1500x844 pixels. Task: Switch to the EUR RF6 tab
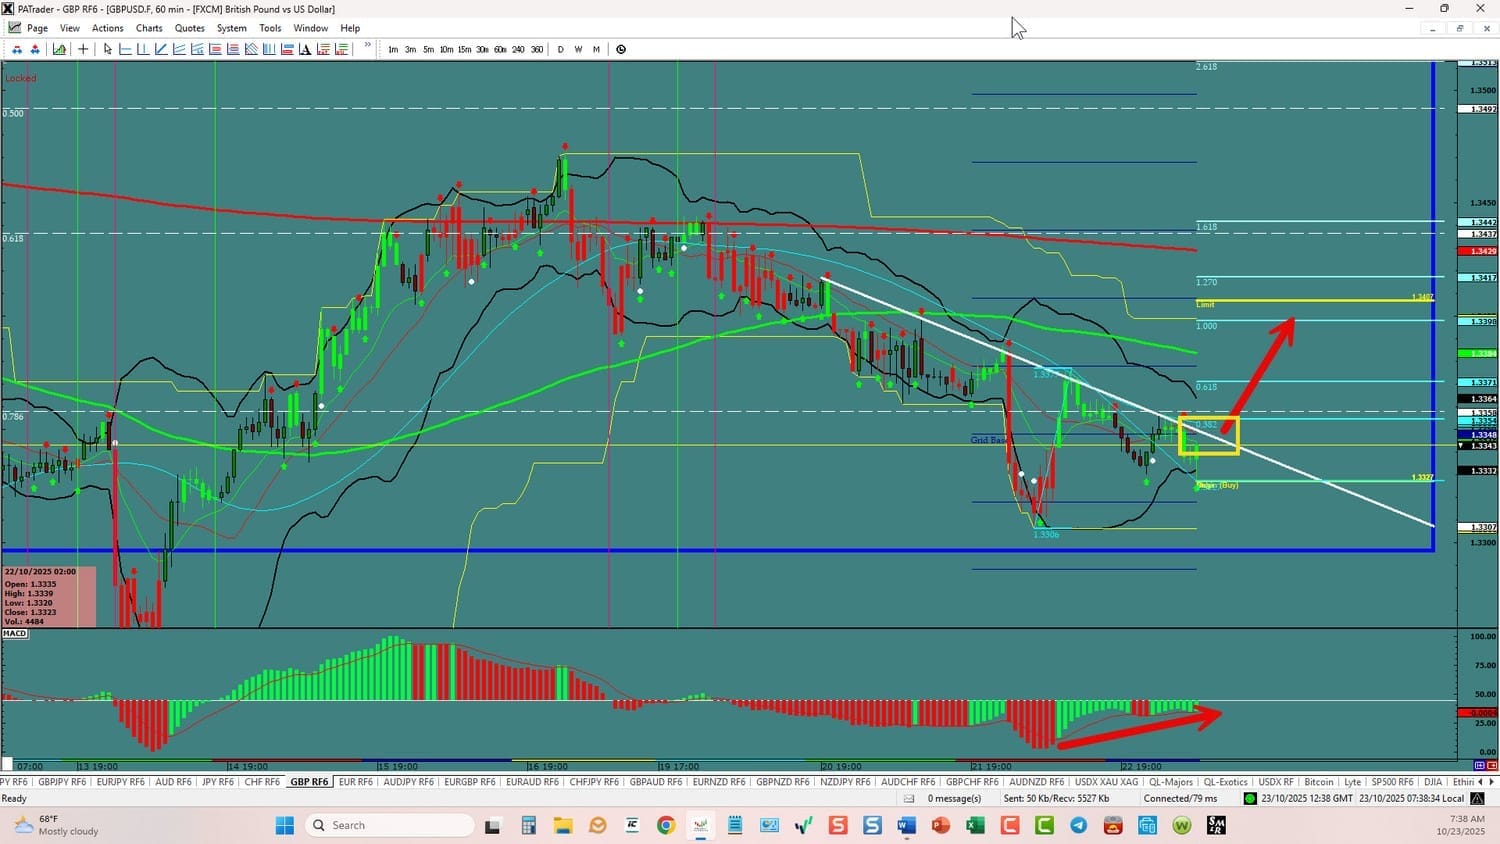coord(355,782)
